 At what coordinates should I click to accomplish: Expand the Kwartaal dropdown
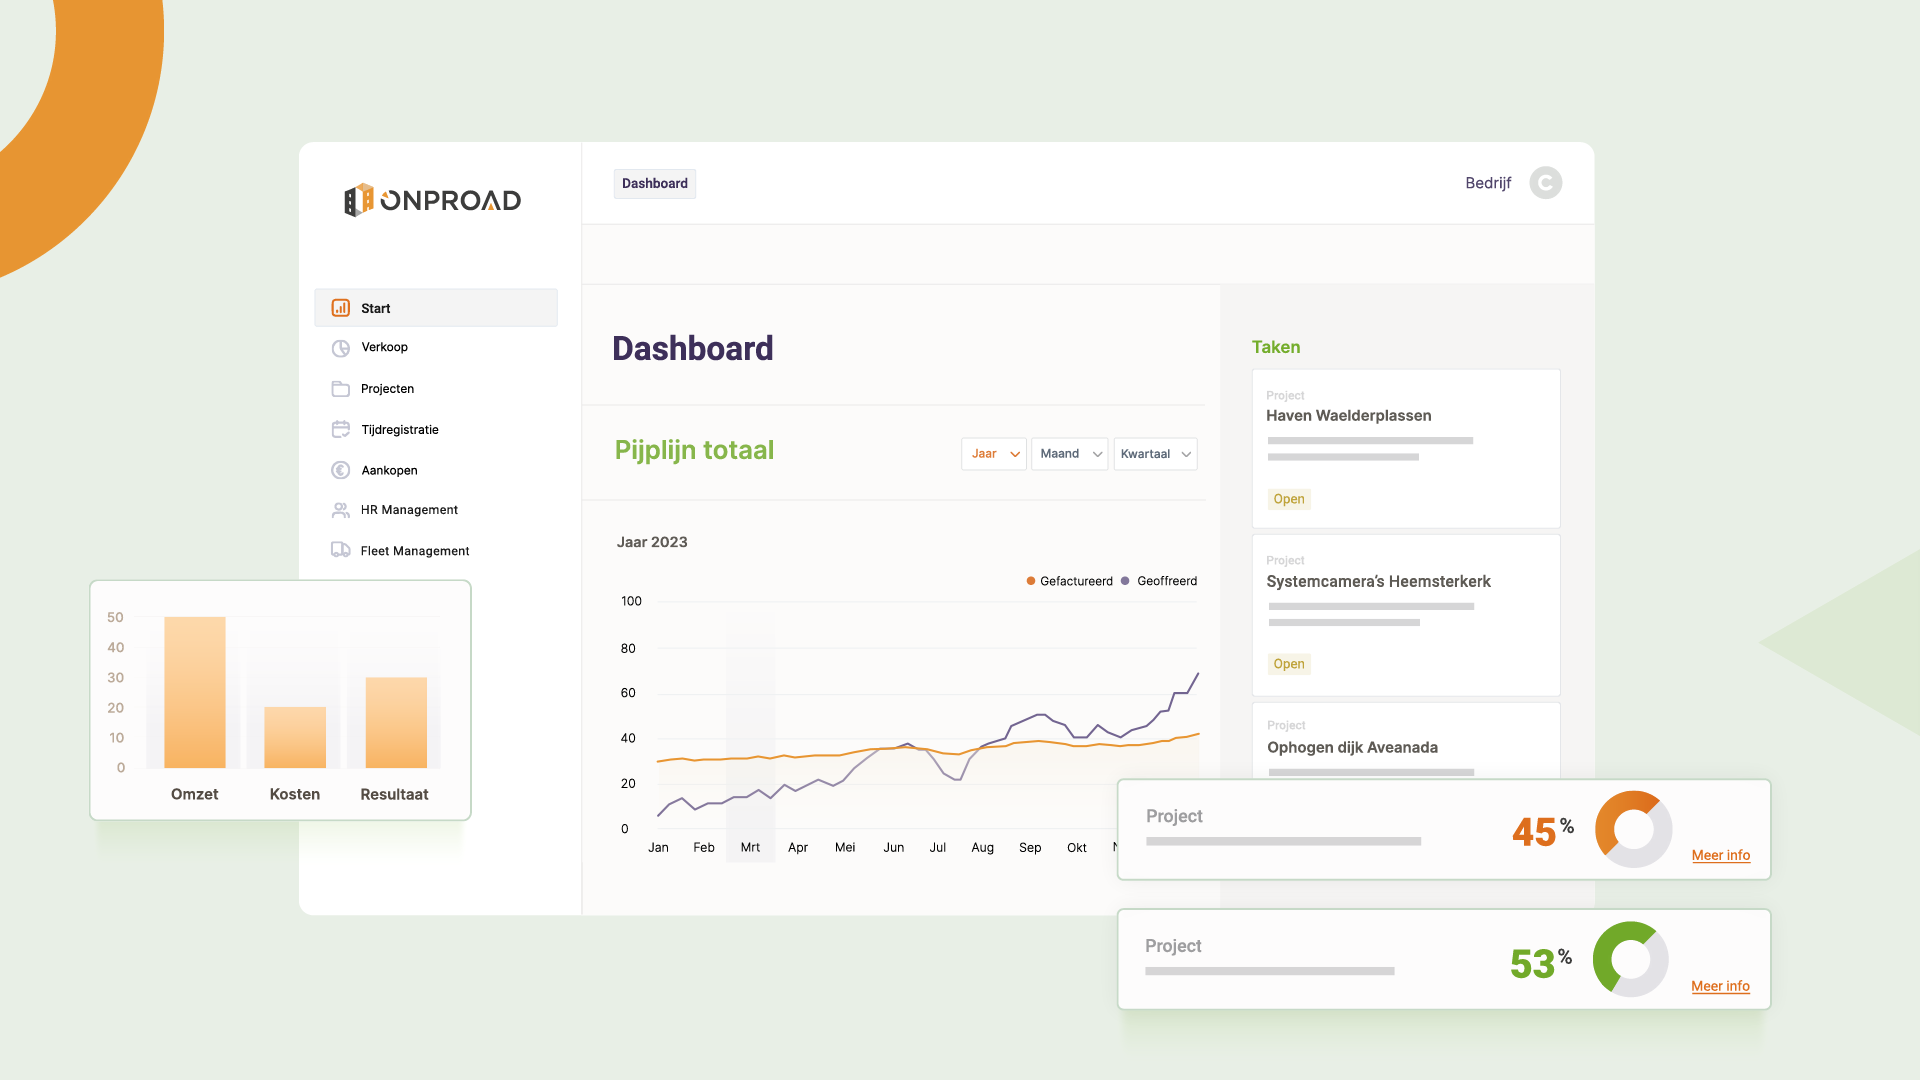pyautogui.click(x=1155, y=454)
